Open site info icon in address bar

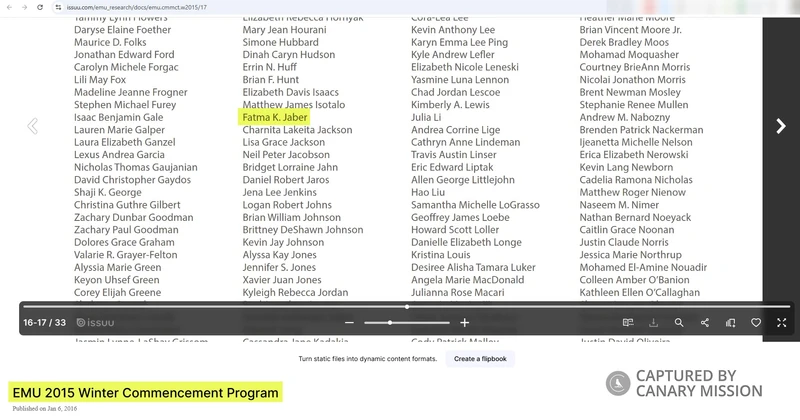(58, 7)
